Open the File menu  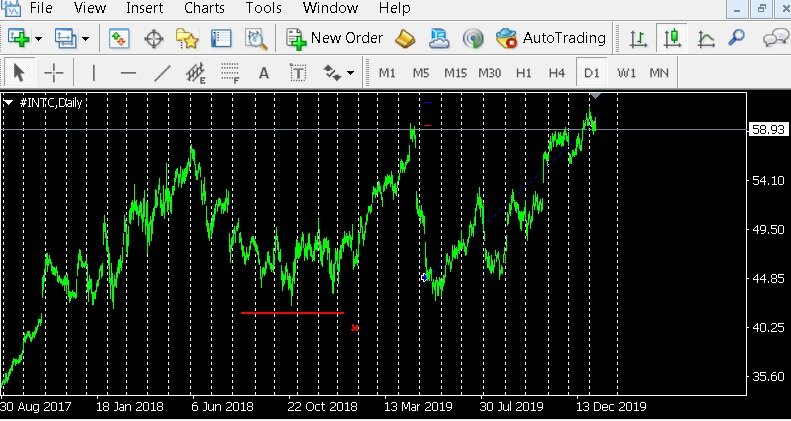pyautogui.click(x=43, y=8)
